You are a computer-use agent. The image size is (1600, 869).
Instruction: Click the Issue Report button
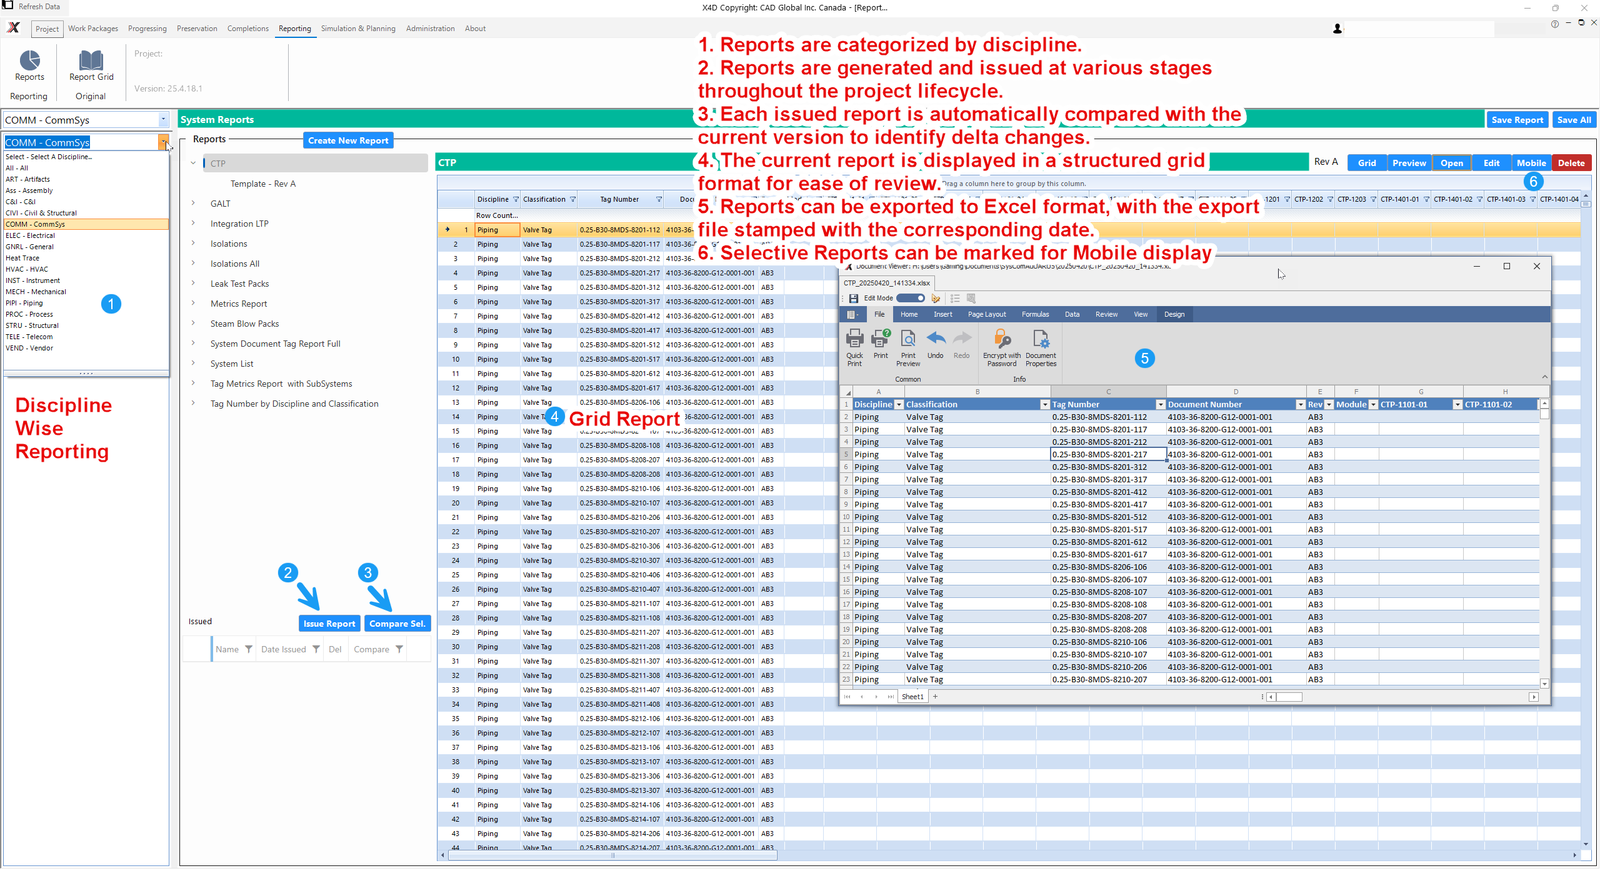[329, 623]
